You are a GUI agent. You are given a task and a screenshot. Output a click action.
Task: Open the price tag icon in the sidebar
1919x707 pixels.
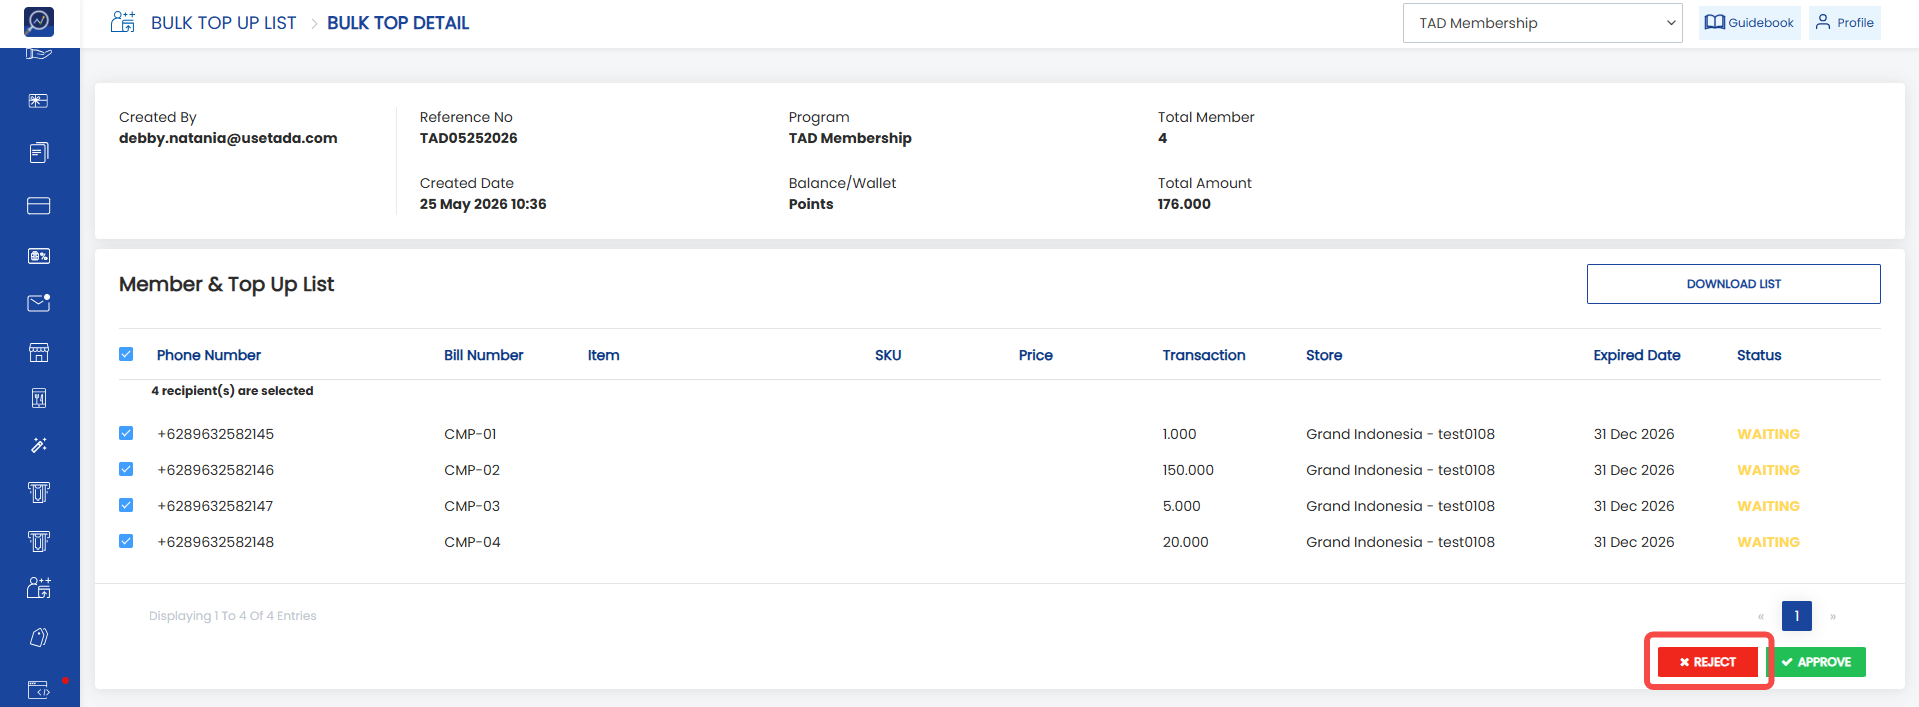(39, 637)
